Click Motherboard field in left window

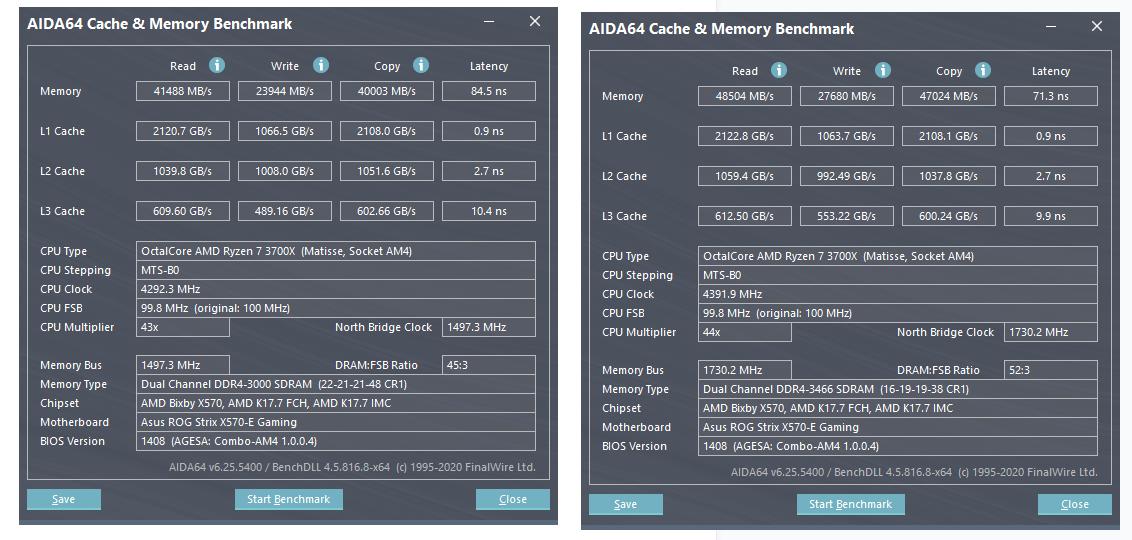click(336, 422)
